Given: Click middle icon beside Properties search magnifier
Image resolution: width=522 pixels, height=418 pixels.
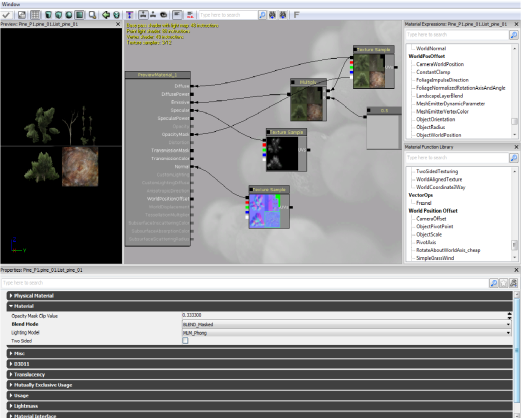Looking at the screenshot, I should 504,283.
